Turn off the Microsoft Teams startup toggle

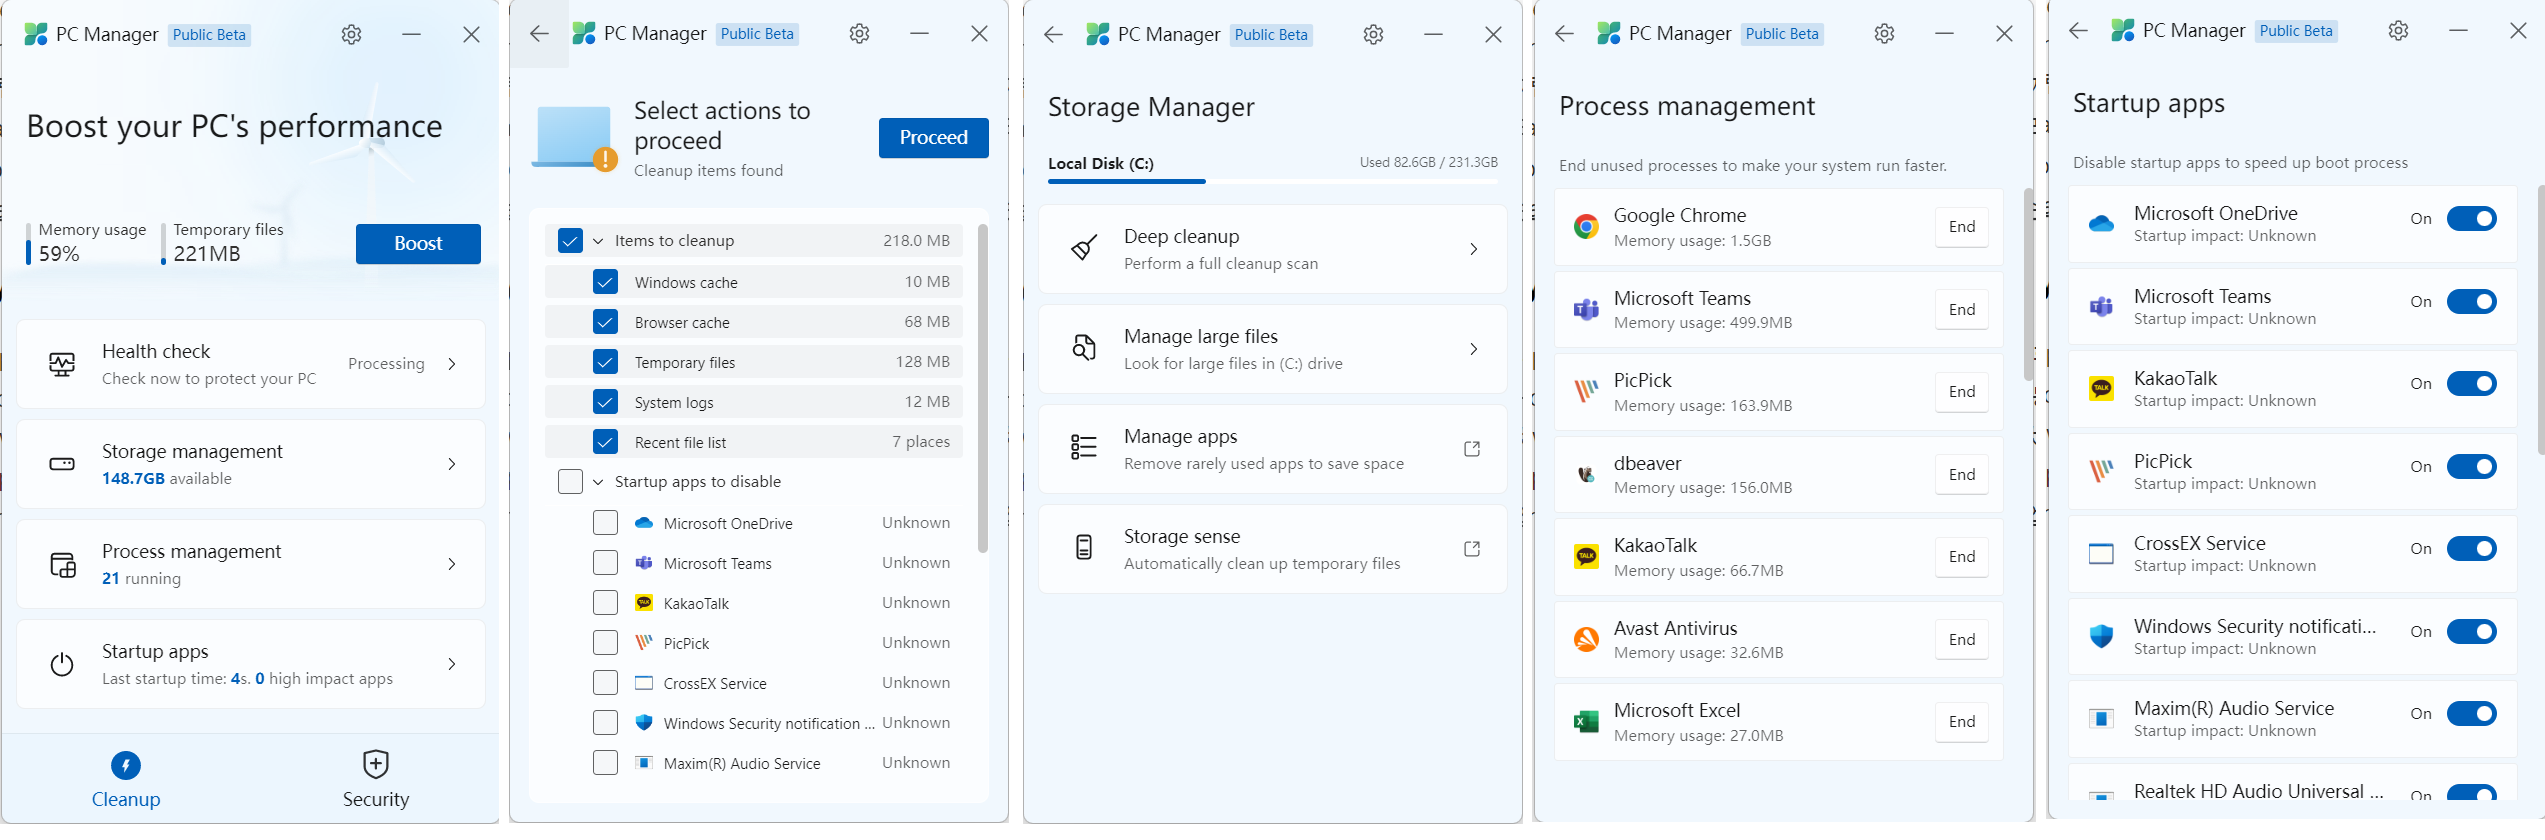coord(2471,301)
